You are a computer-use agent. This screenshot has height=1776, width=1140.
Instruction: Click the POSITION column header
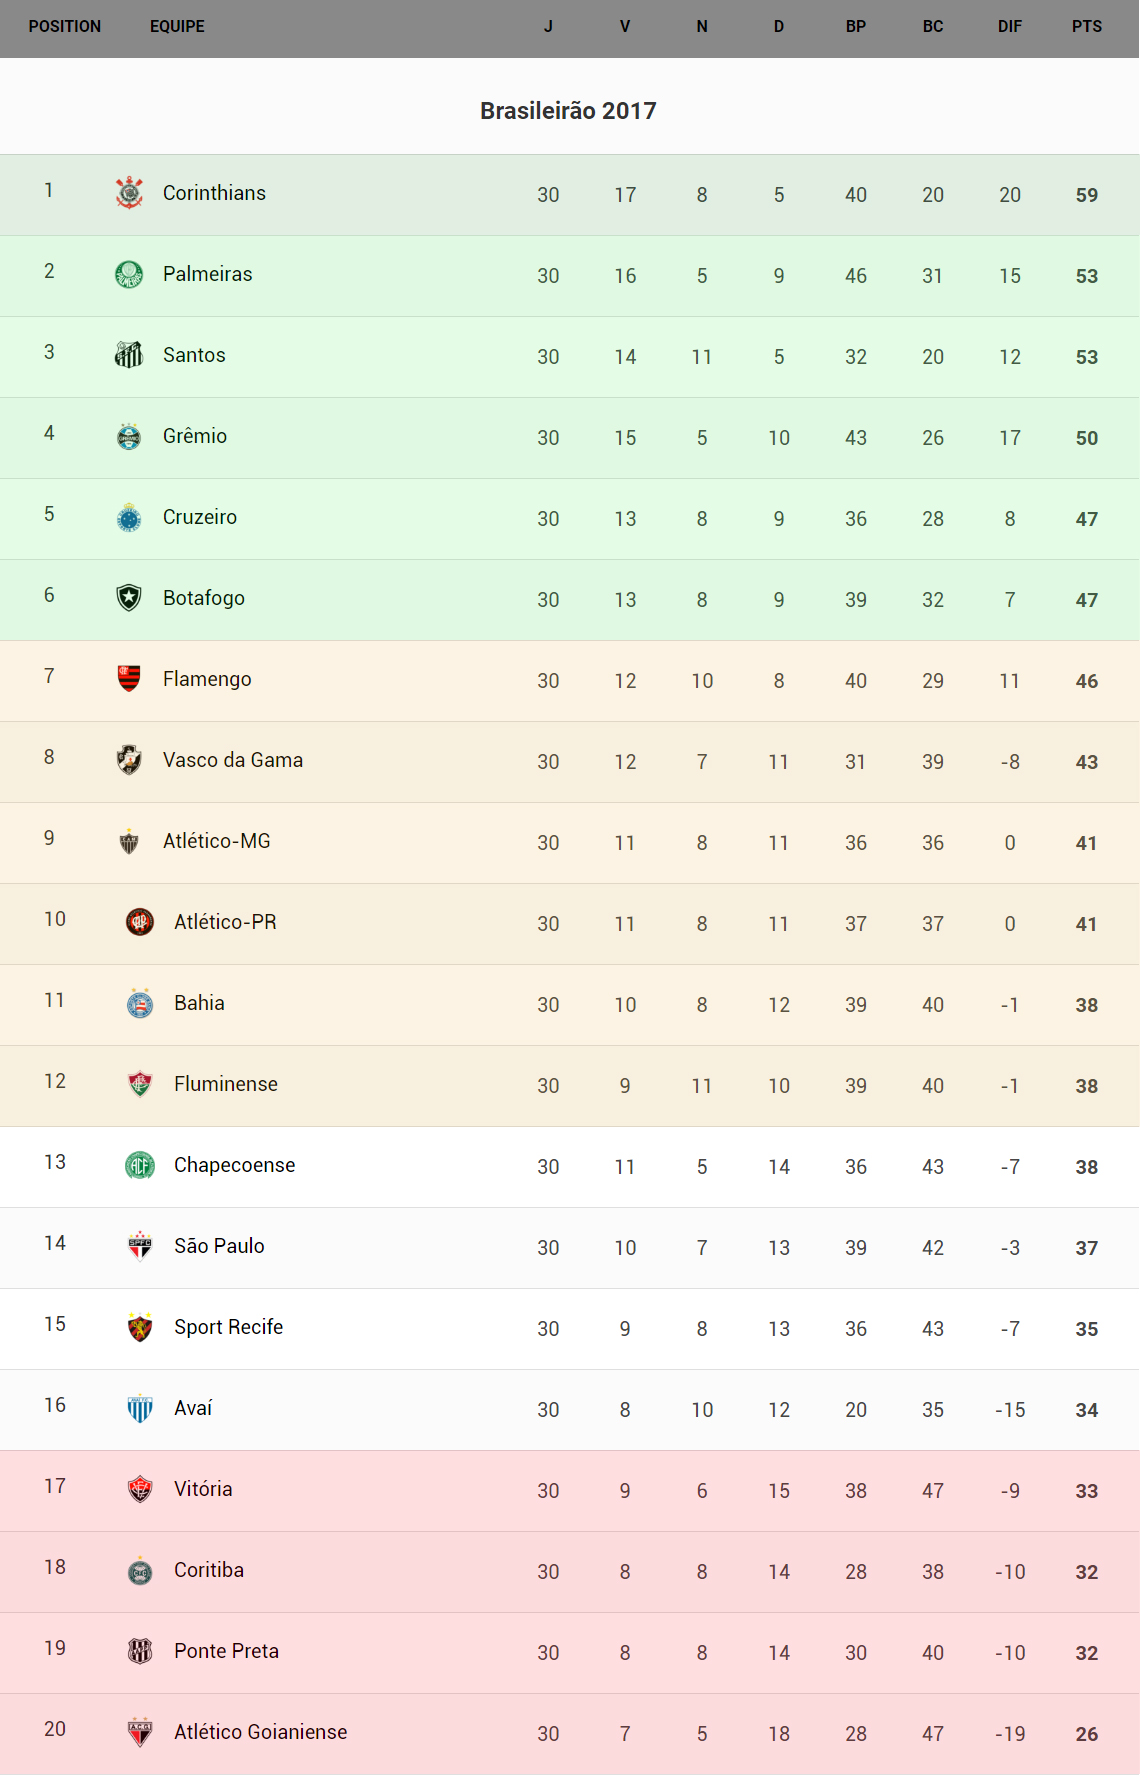[x=65, y=27]
